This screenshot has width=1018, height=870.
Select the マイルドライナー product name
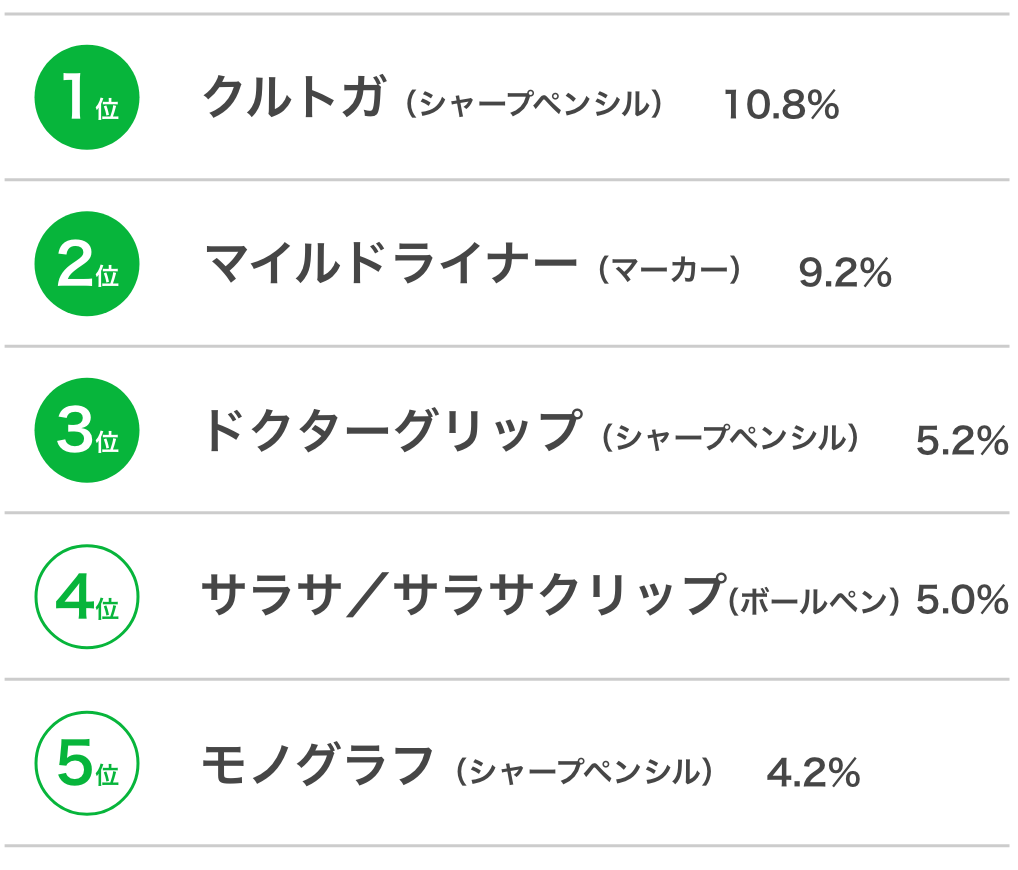[x=391, y=263]
